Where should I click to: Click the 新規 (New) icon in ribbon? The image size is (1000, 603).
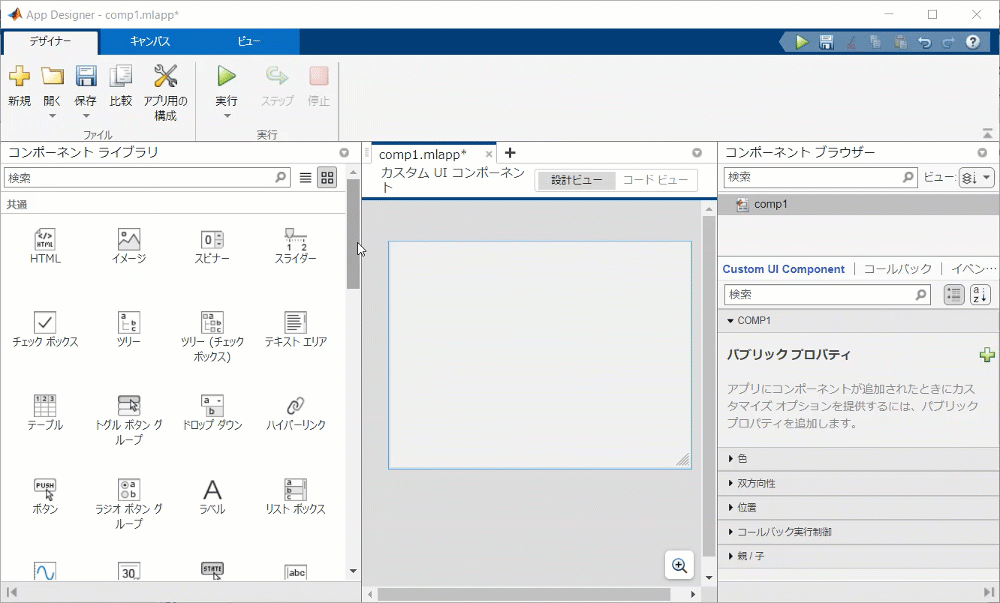coord(19,78)
